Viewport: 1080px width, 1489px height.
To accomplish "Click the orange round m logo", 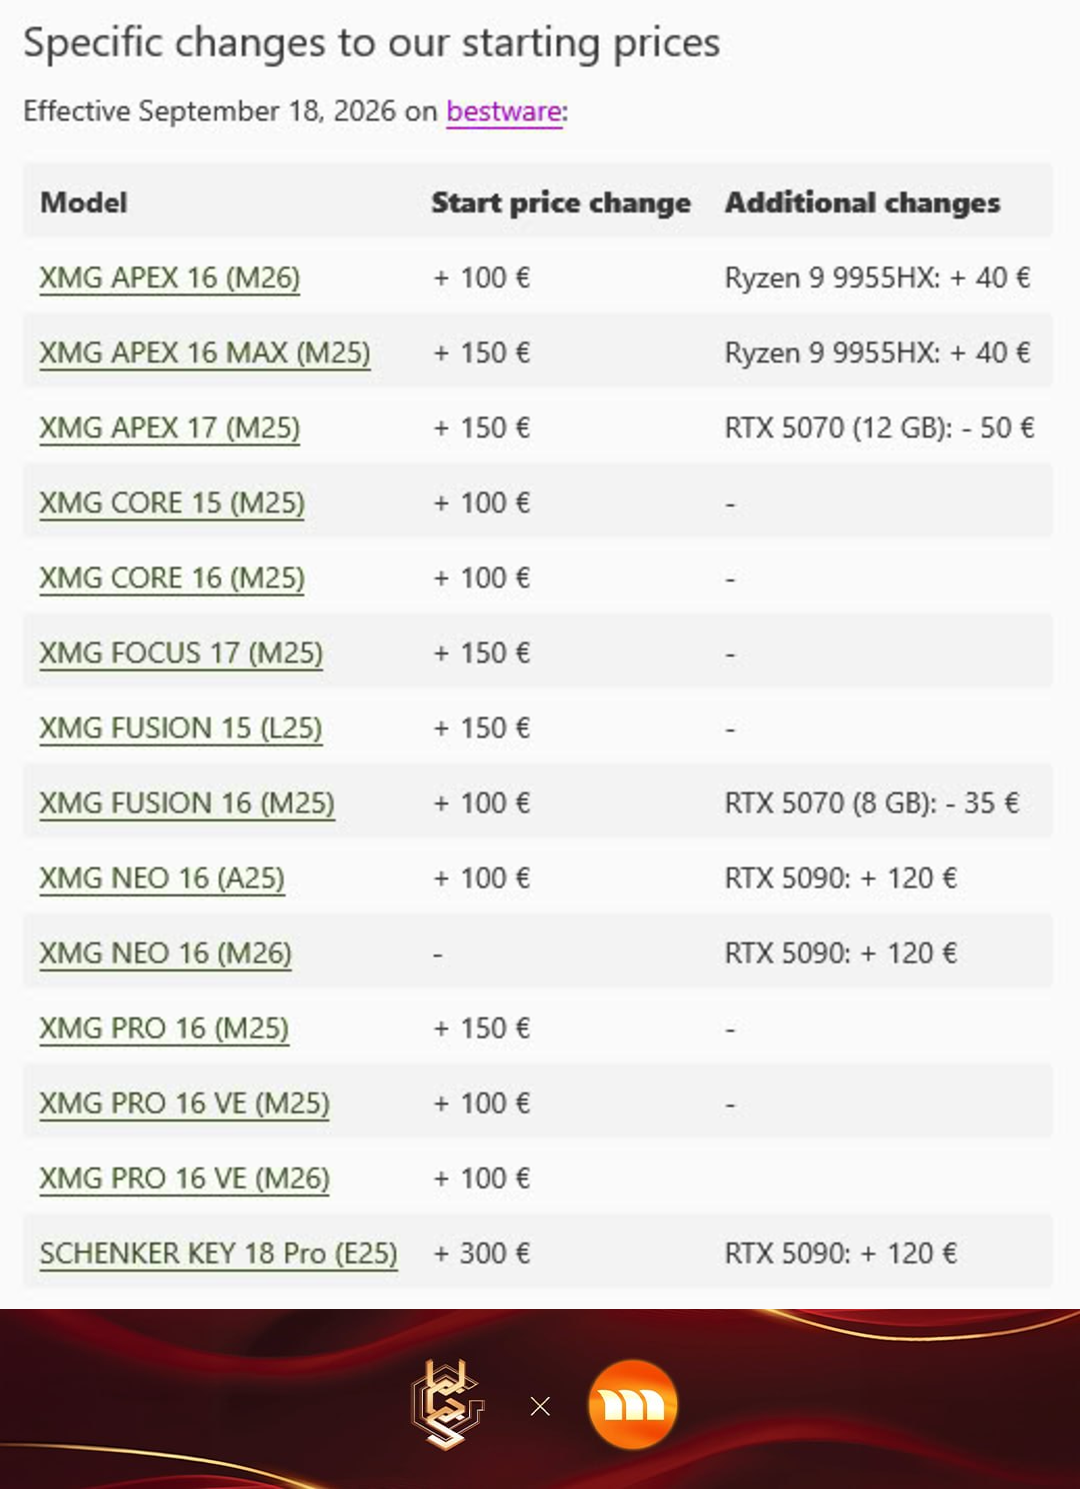I will click(x=633, y=1404).
